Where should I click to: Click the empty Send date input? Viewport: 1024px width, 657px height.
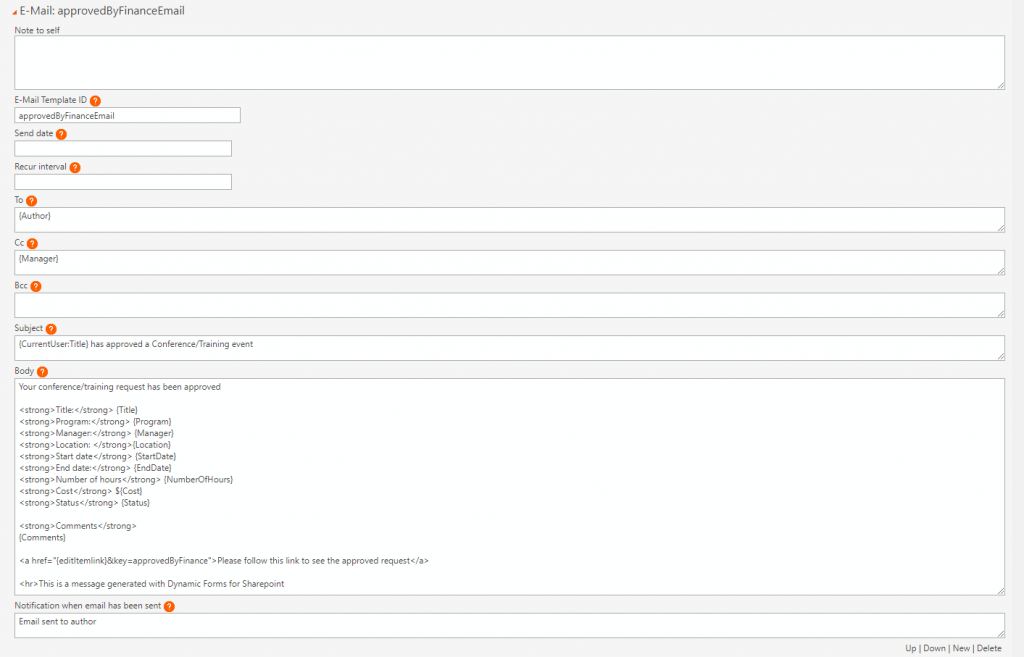pyautogui.click(x=122, y=148)
